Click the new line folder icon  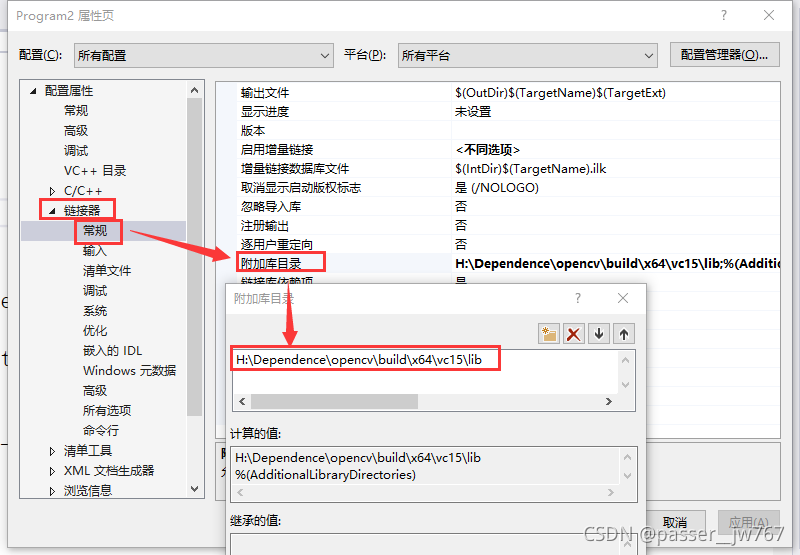pos(549,334)
